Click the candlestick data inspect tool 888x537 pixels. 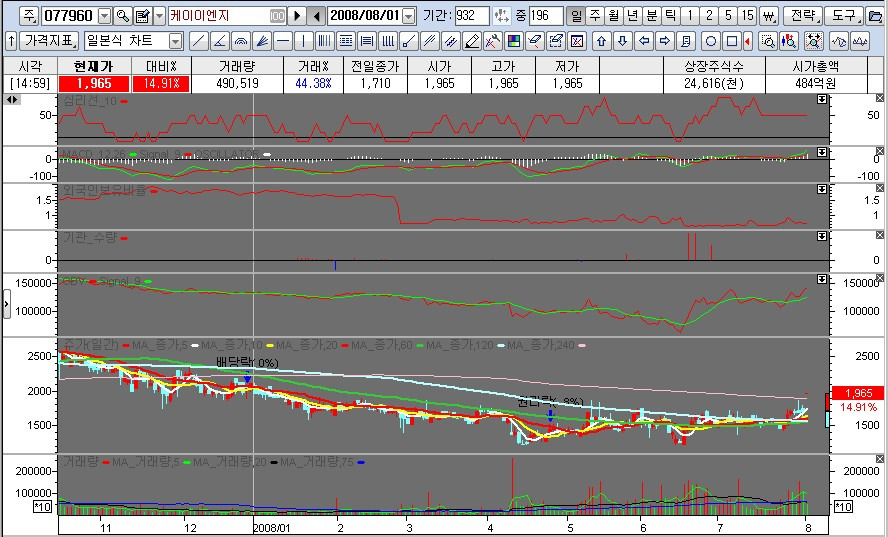pos(789,41)
